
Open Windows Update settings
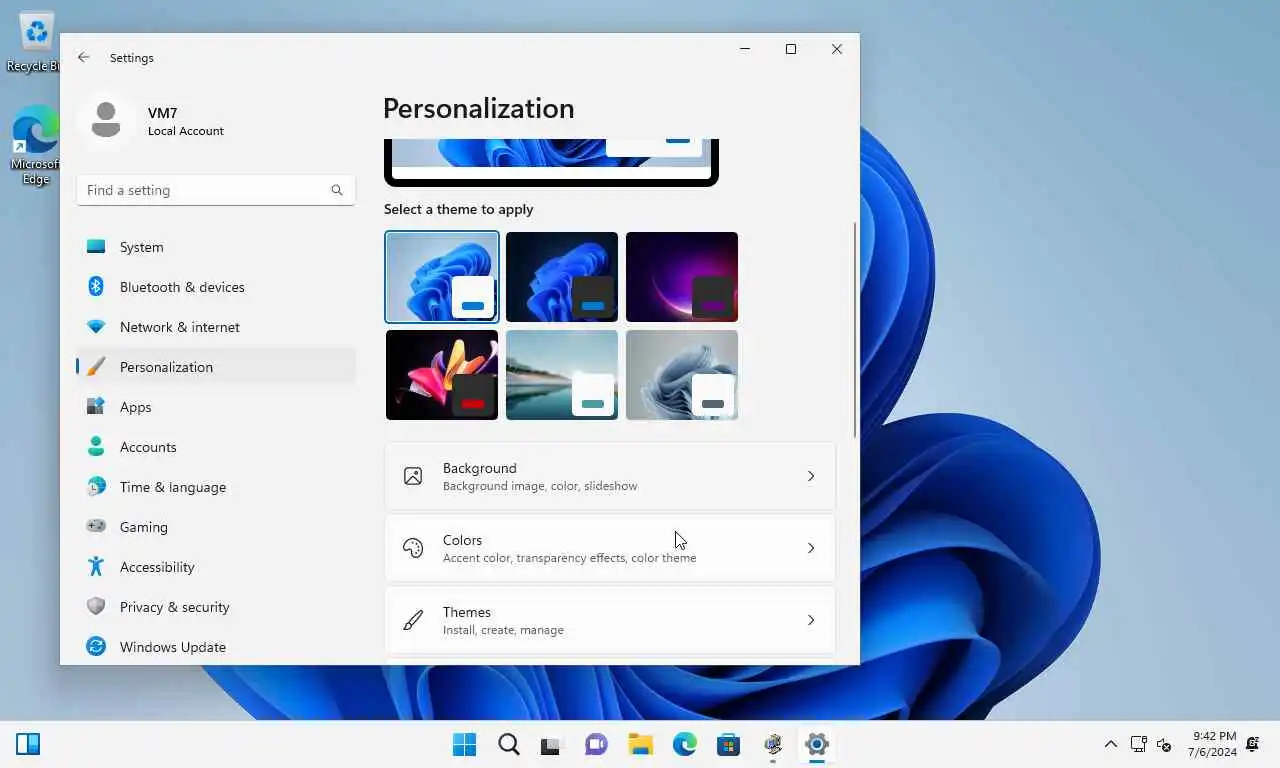point(216,647)
